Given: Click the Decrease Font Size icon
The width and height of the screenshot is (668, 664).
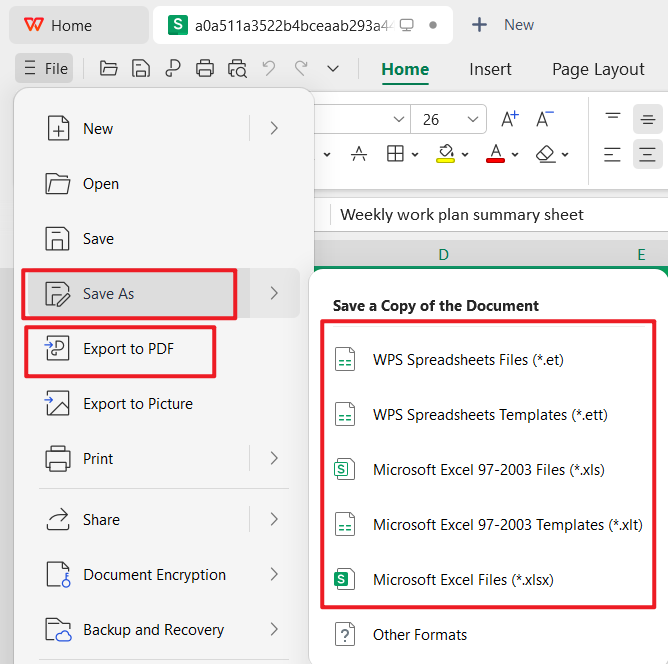Looking at the screenshot, I should point(544,119).
